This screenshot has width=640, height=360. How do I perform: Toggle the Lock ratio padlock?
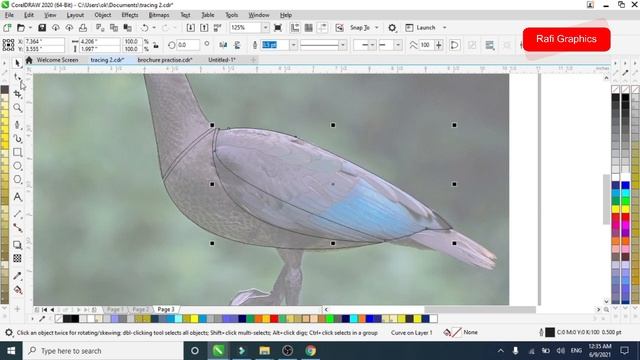click(x=156, y=45)
